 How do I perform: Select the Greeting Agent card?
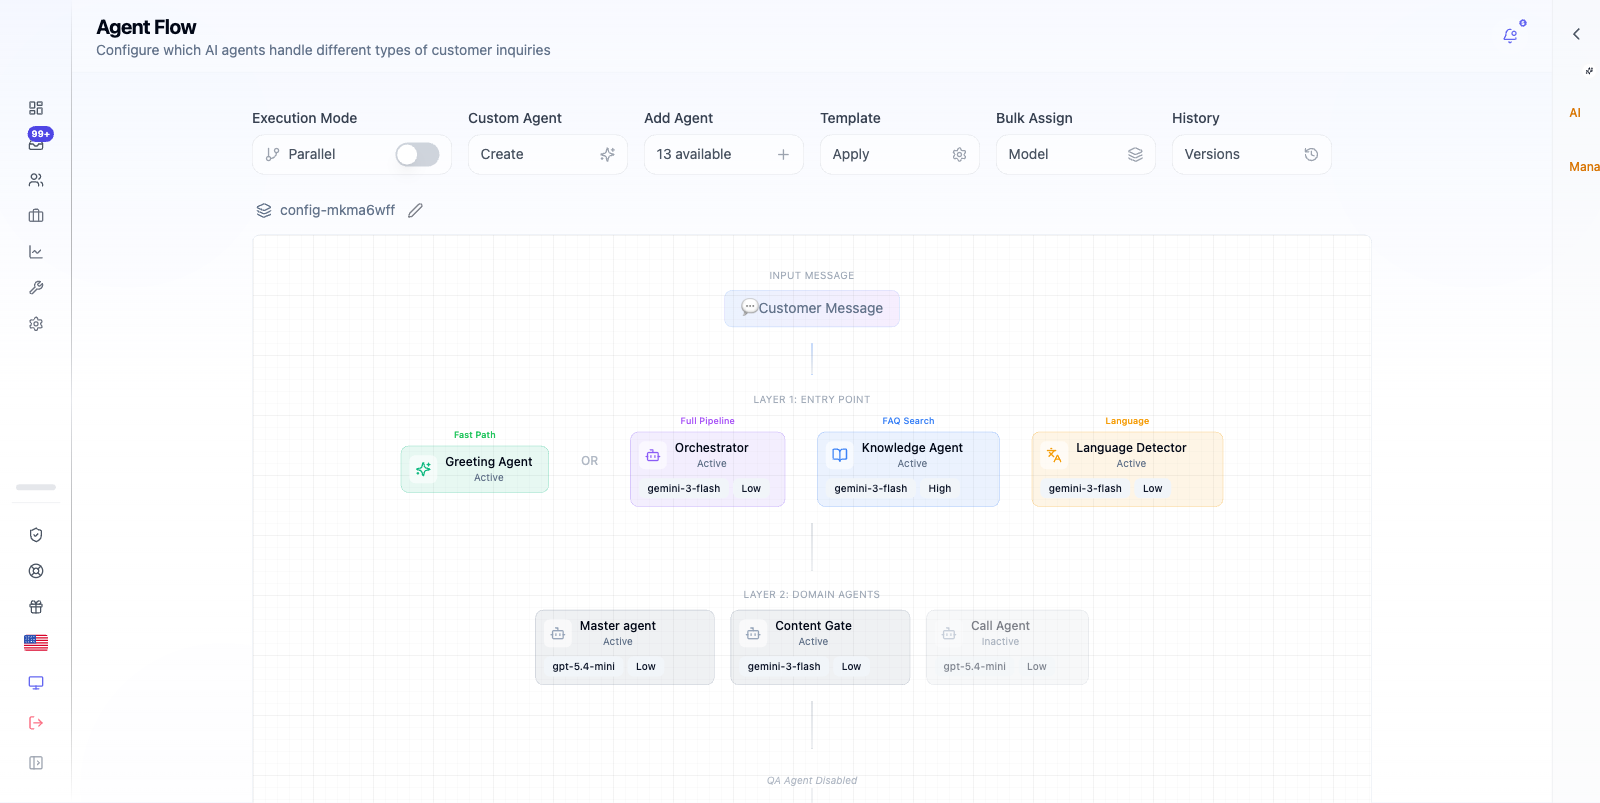[x=475, y=469]
